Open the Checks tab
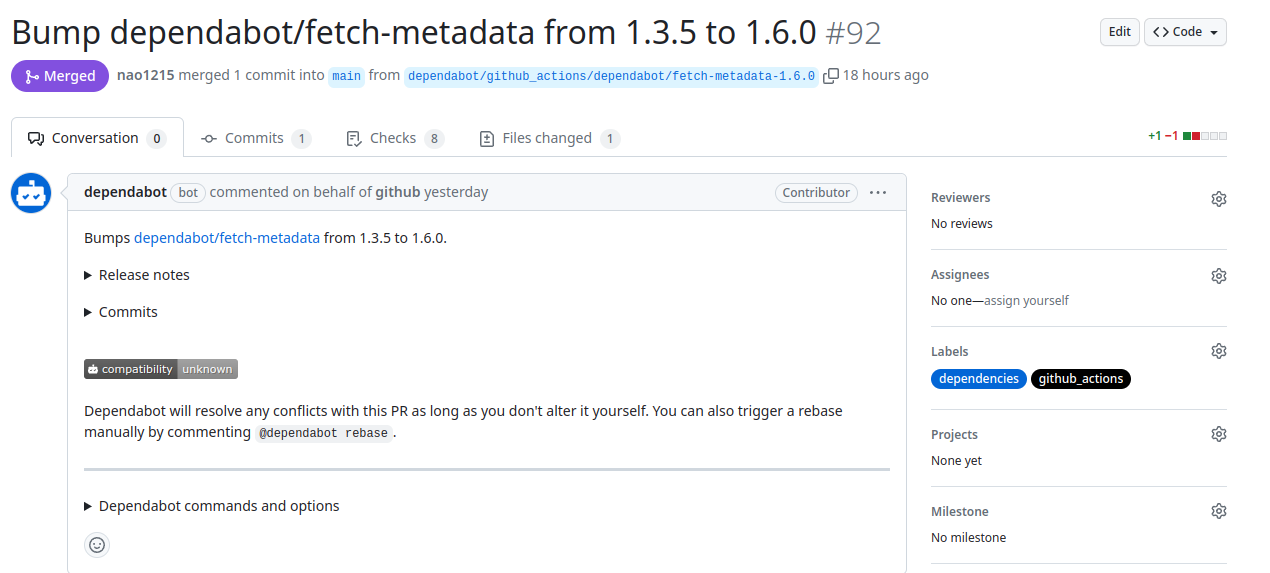Viewport: 1270px width, 573px height. coord(392,138)
